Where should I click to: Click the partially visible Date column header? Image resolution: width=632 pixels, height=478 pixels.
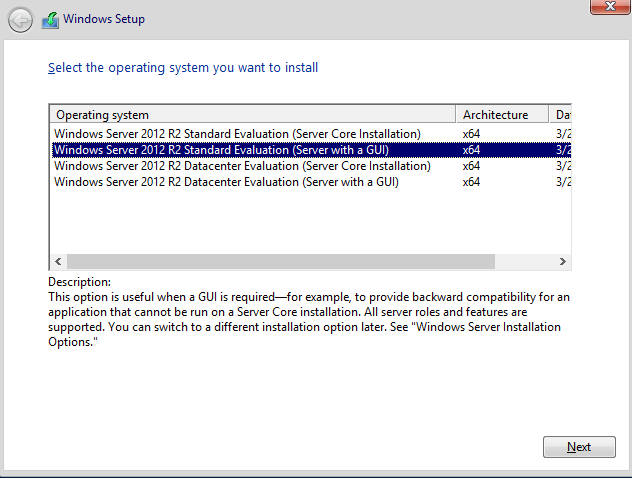[560, 115]
